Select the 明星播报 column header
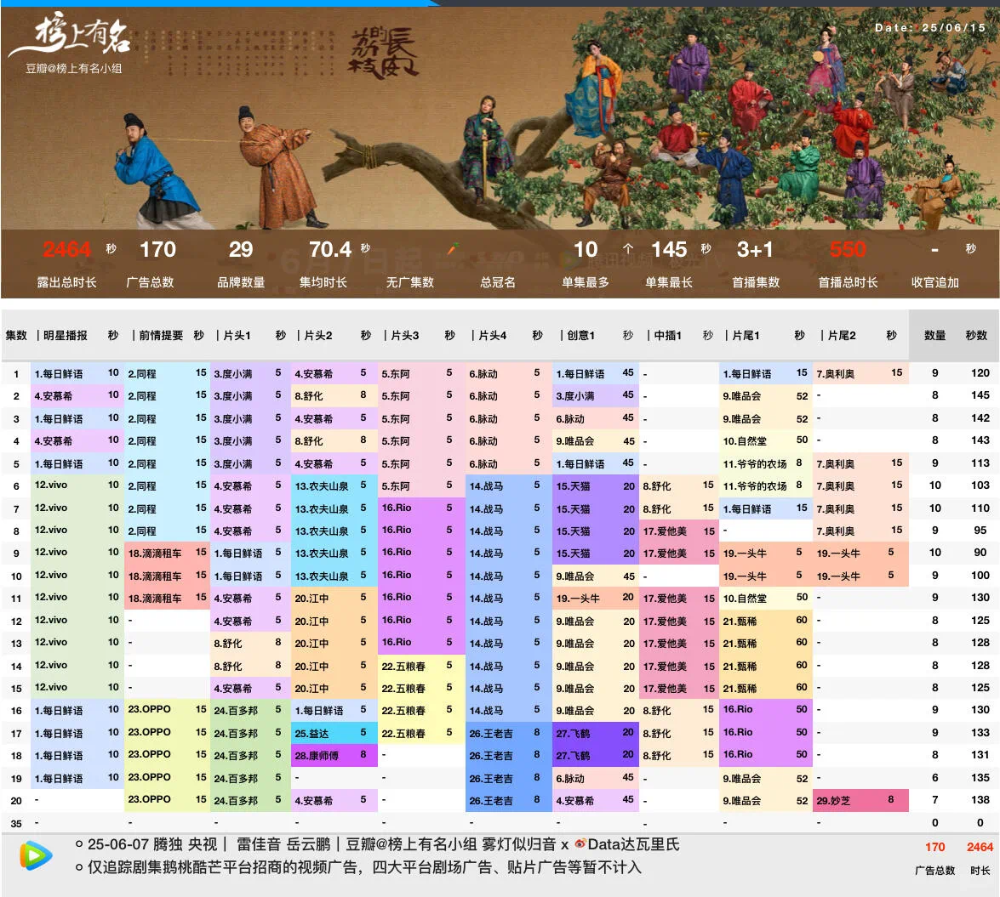The height and width of the screenshot is (897, 1000). coord(65,335)
